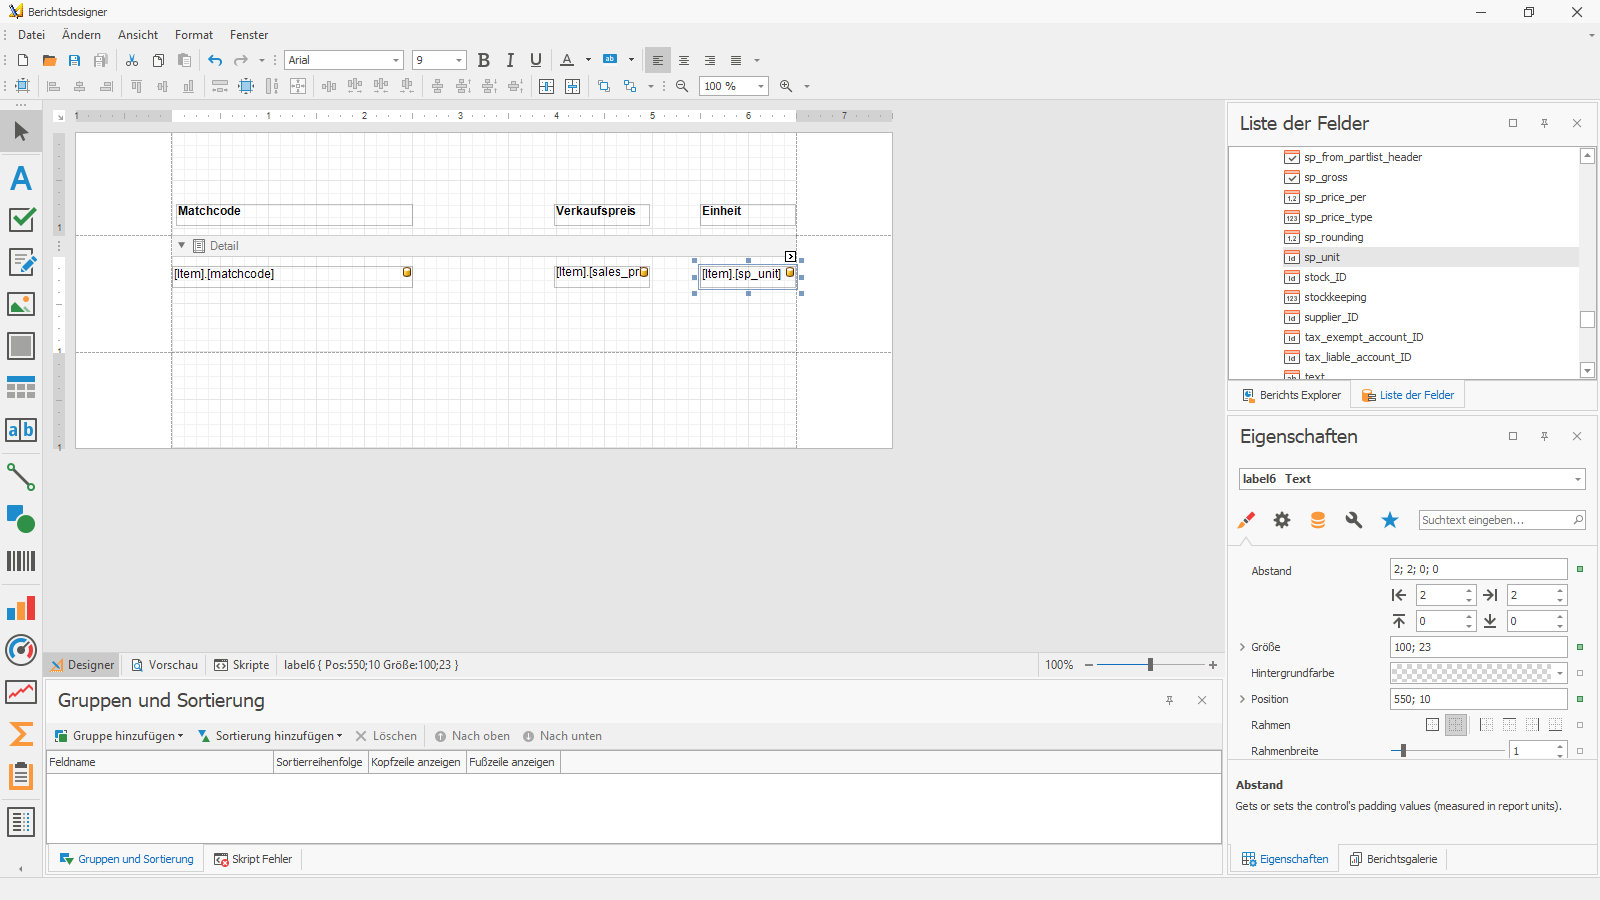Open the Hintergrundfarbe color dropdown
This screenshot has height=900, width=1600.
[1559, 673]
